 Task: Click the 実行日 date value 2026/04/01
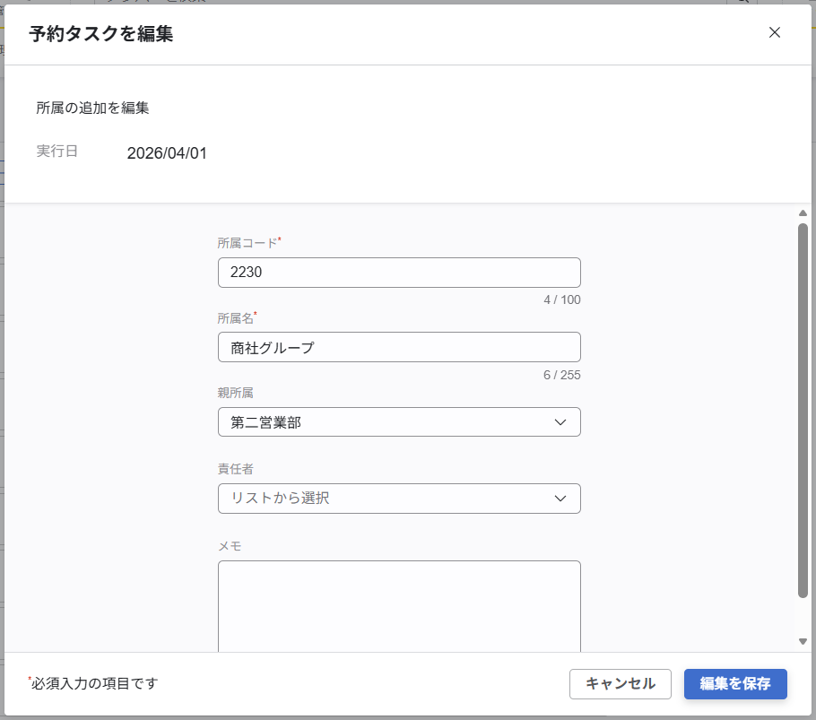[x=167, y=153]
